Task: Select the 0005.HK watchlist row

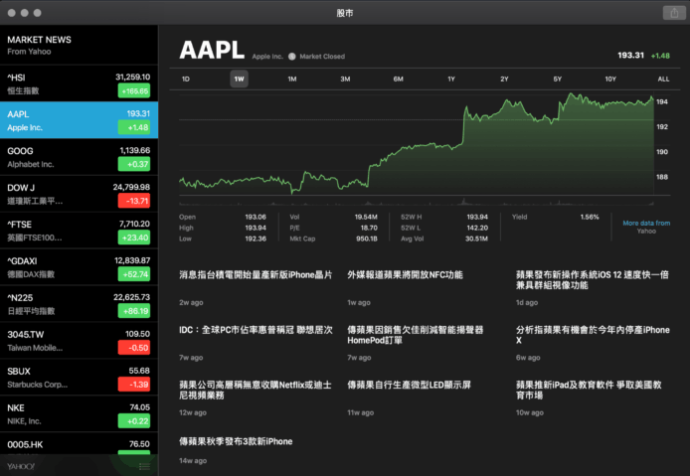Action: [79, 444]
